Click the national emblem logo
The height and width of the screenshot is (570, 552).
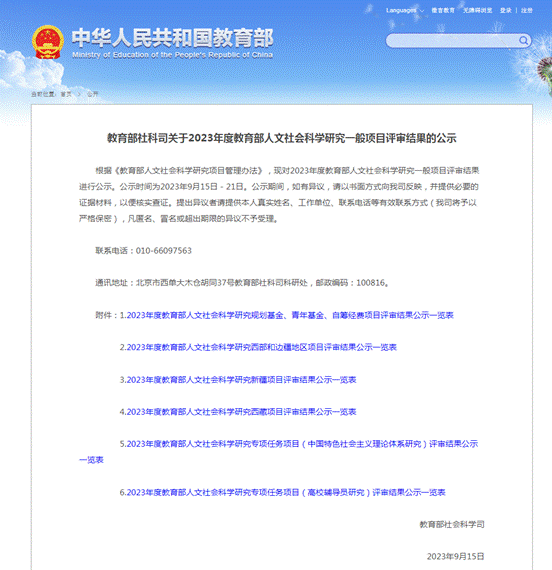(x=48, y=42)
